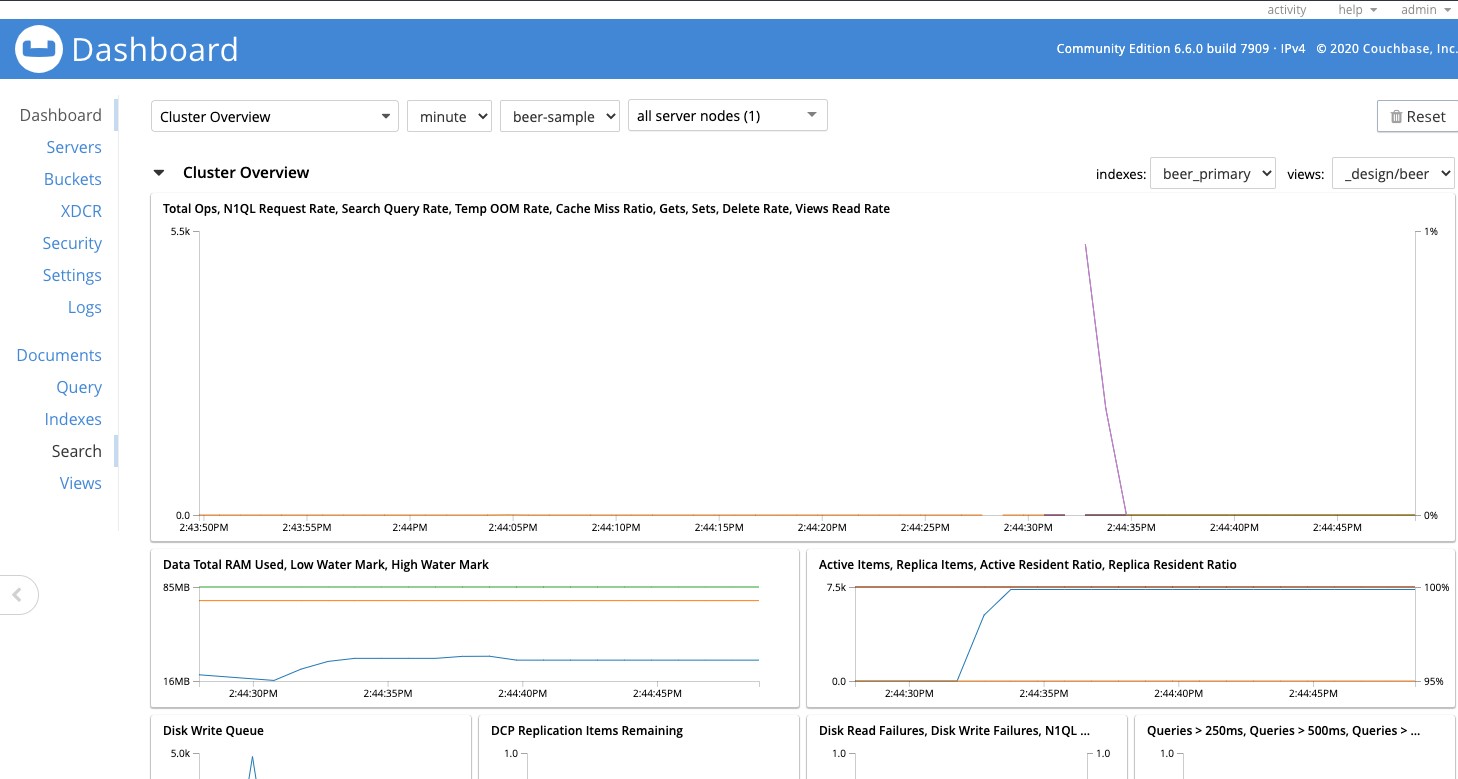1458x779 pixels.
Task: Go to the XDCR section
Action: click(x=81, y=211)
